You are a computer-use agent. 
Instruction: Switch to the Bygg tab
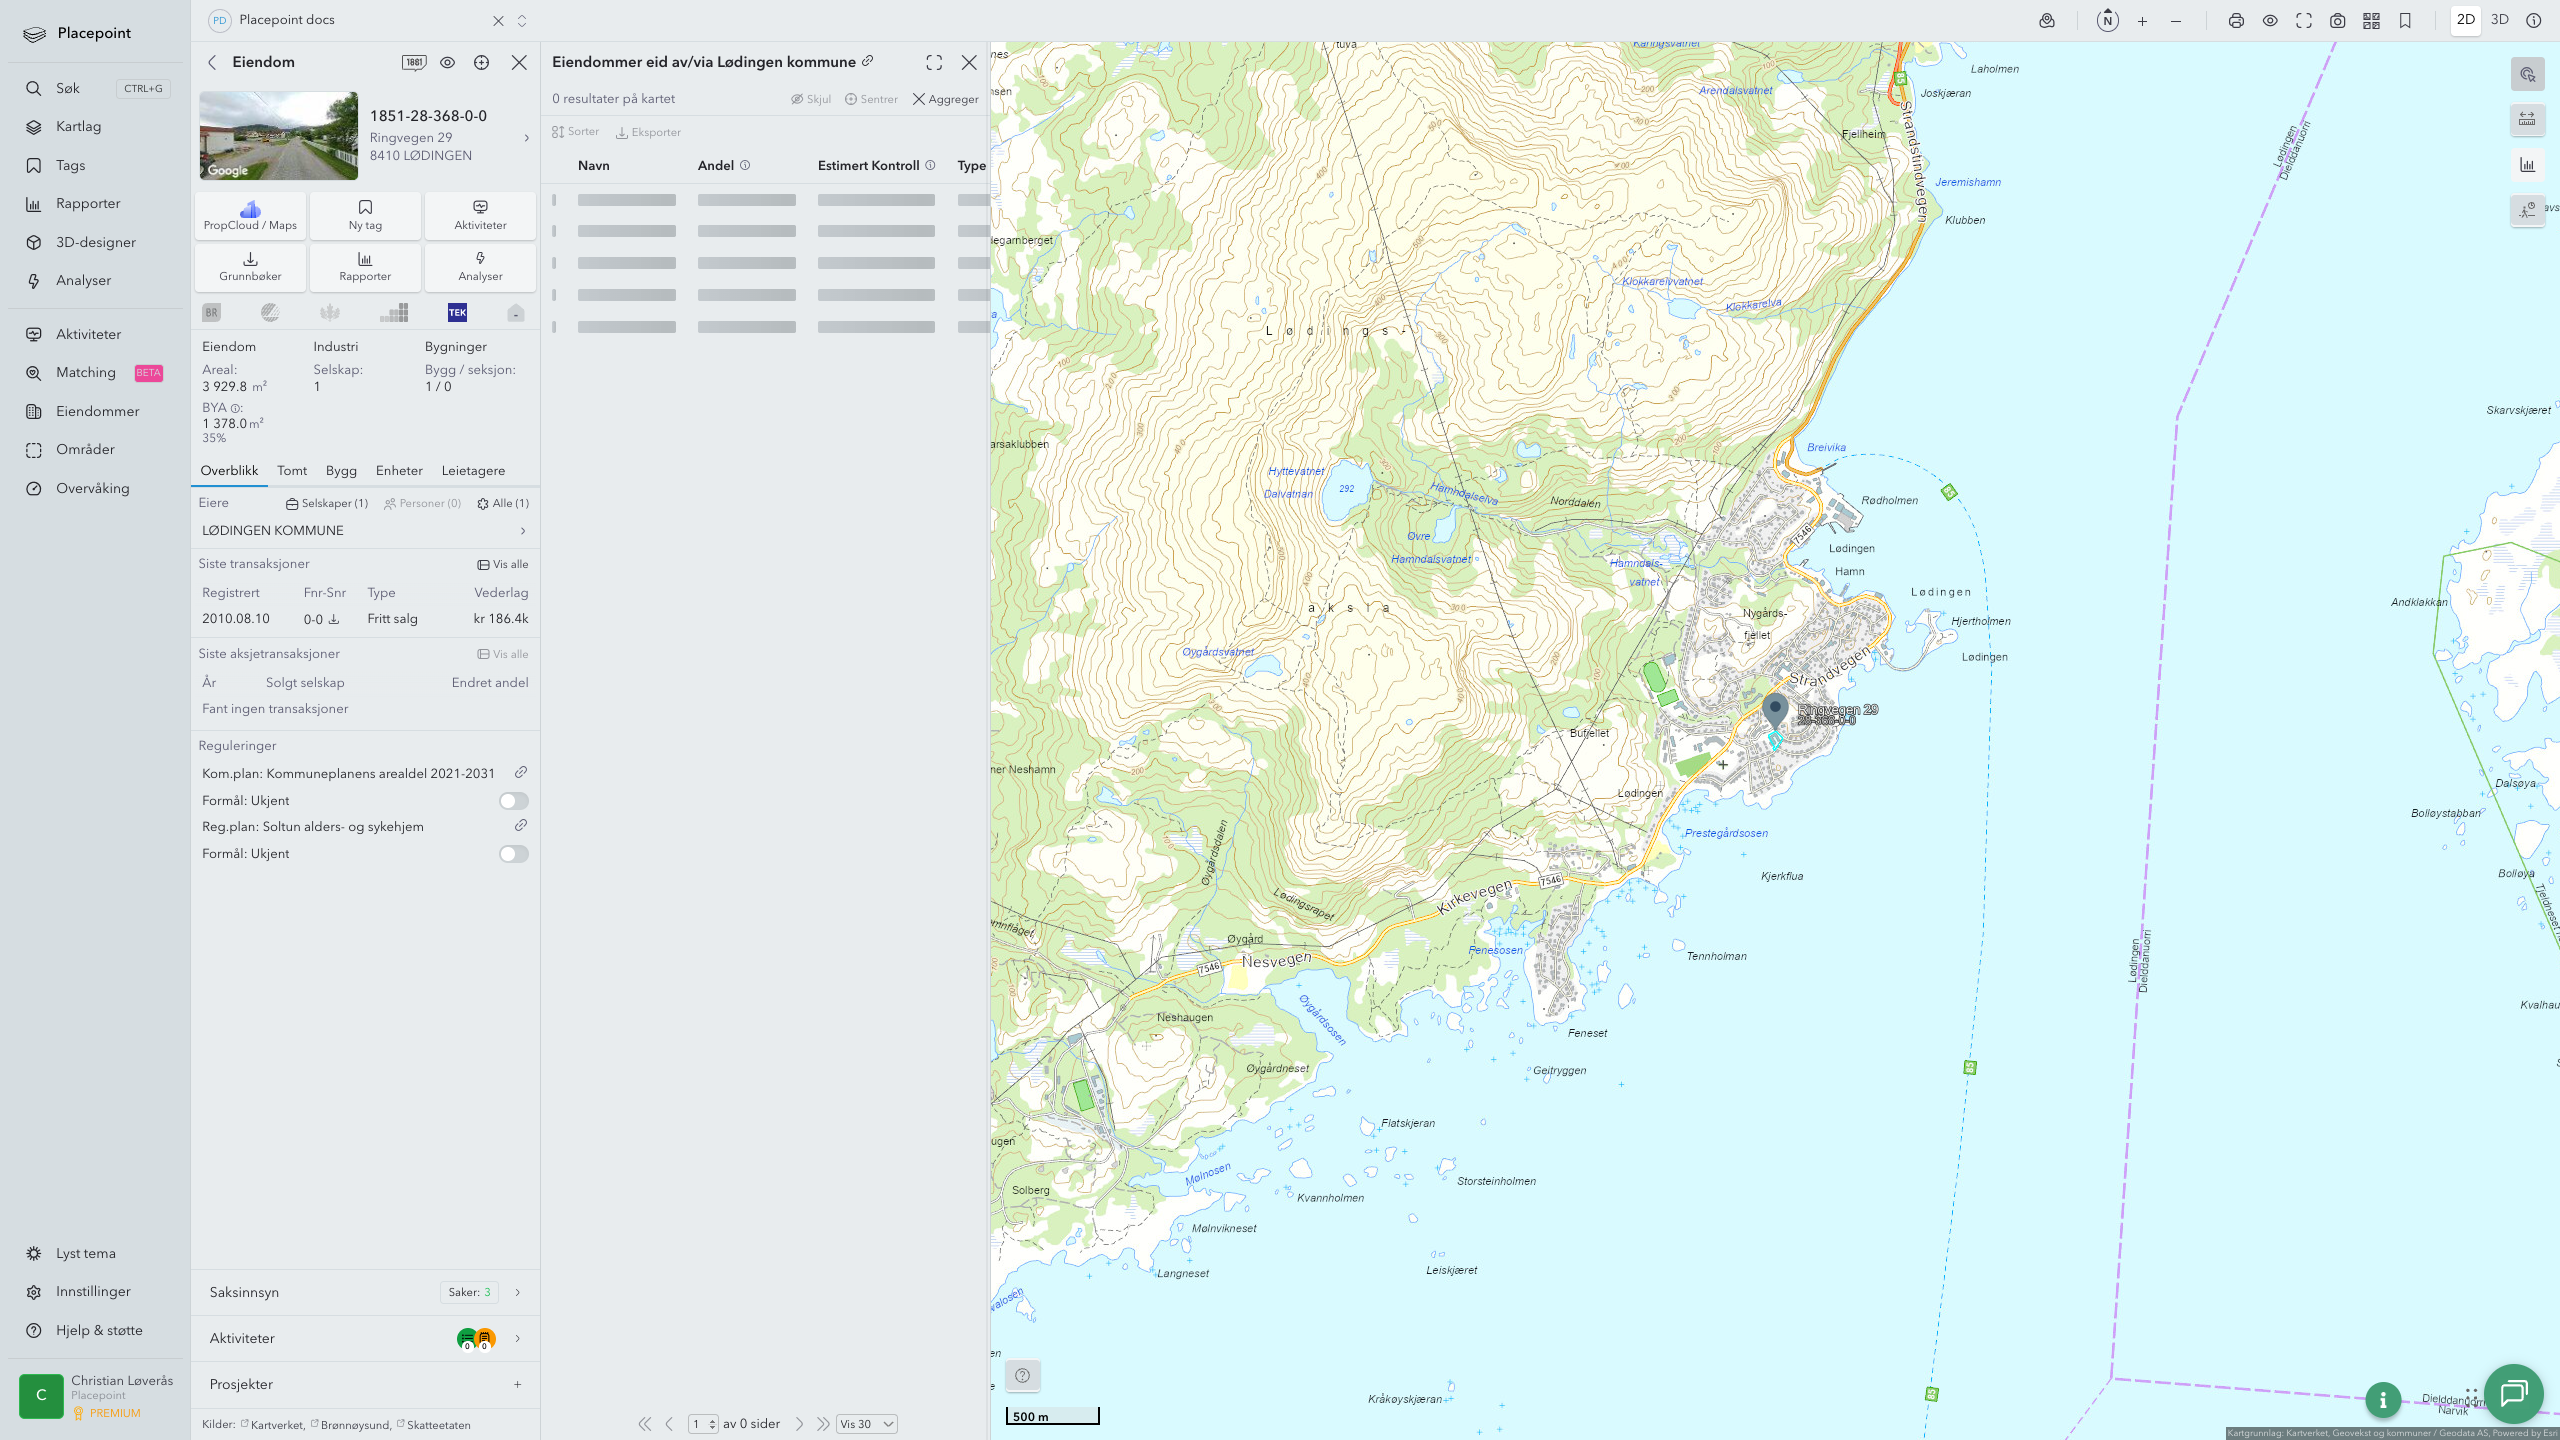point(341,471)
